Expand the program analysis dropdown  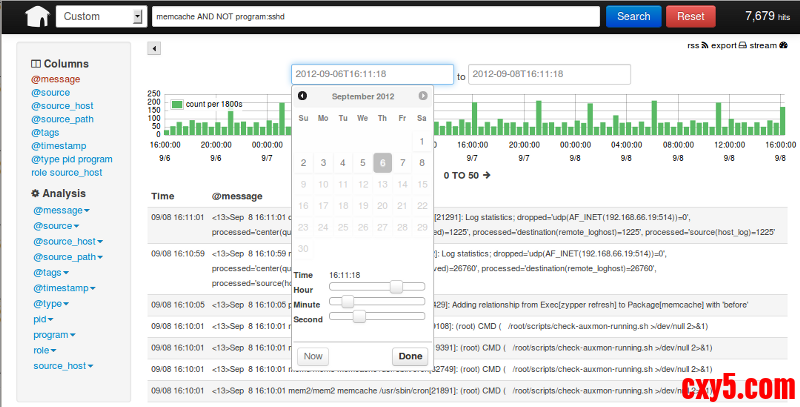coord(55,335)
